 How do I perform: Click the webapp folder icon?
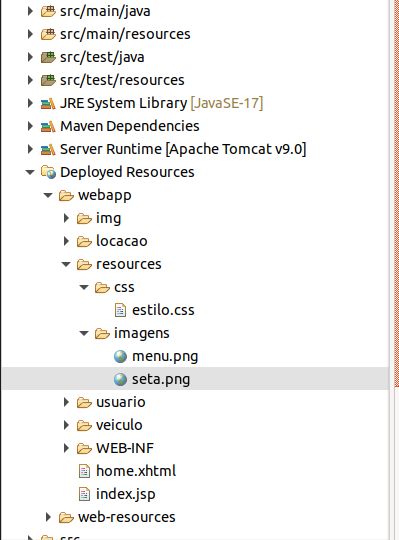[66, 195]
